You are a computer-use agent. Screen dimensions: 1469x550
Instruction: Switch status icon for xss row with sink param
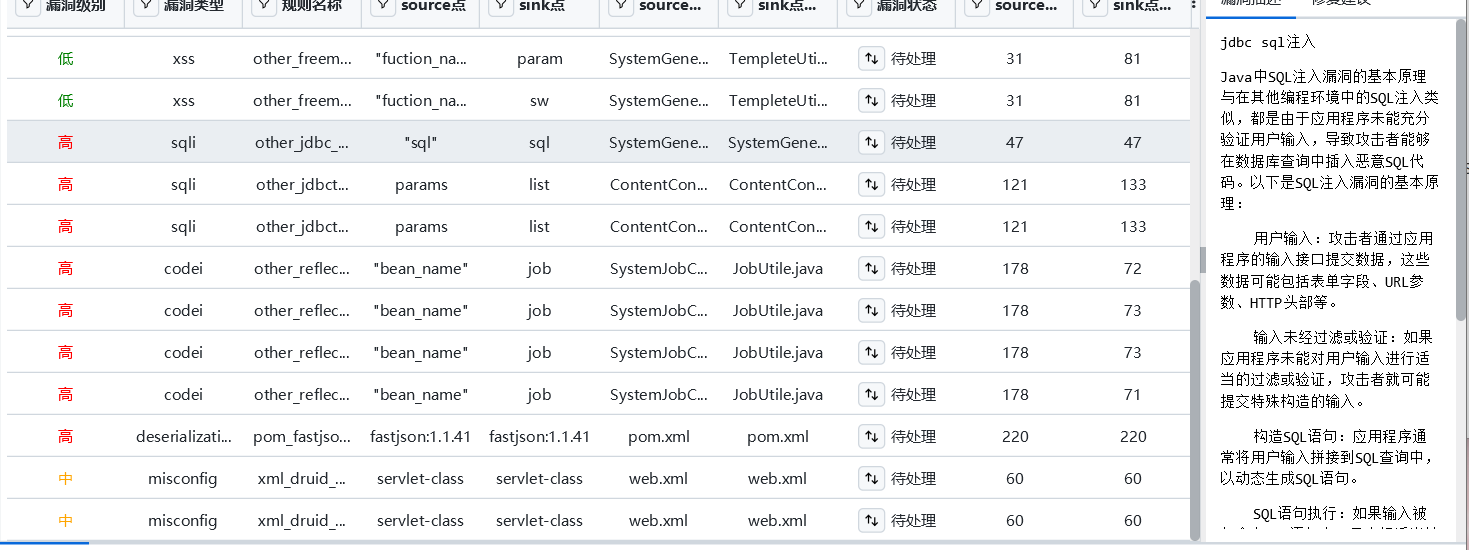[871, 59]
